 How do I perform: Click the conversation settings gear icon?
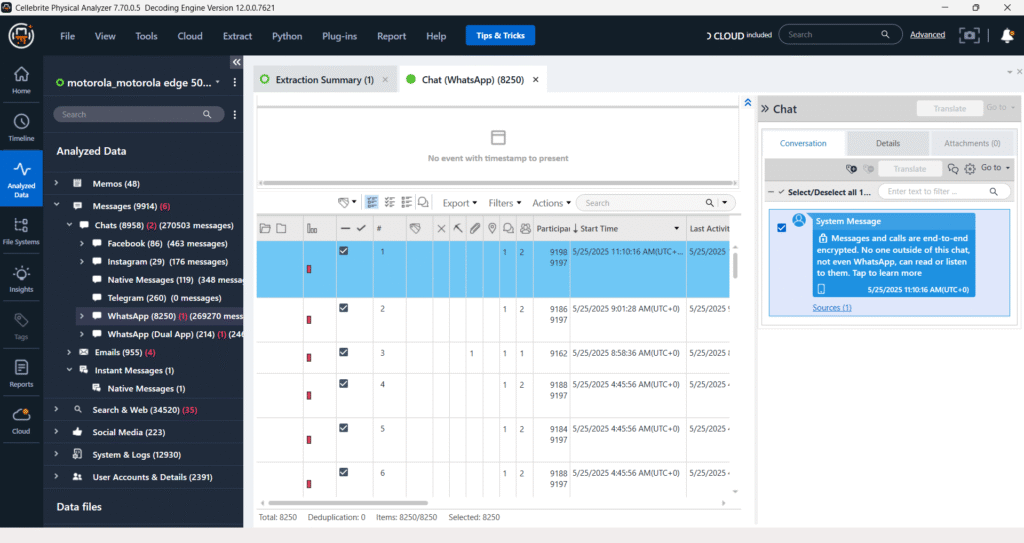[x=970, y=169]
